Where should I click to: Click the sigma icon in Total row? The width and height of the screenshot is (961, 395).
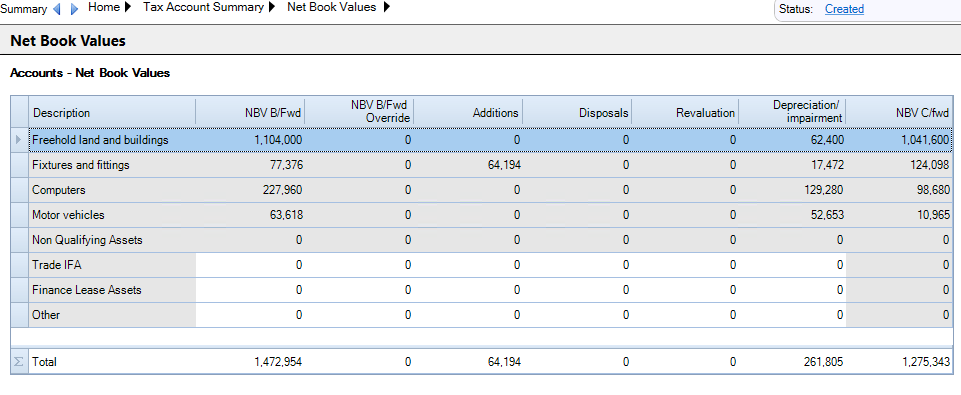click(19, 362)
